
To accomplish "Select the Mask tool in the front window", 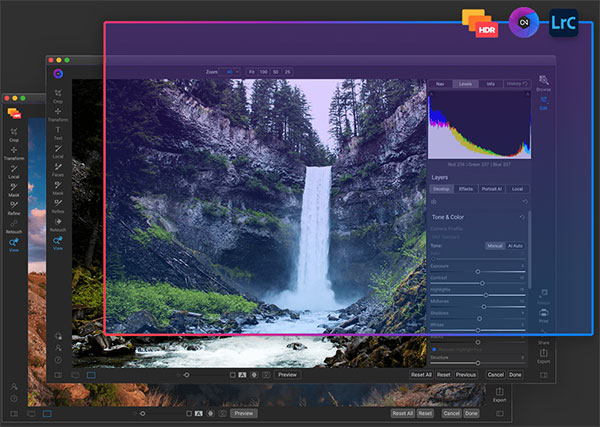I will tap(58, 187).
